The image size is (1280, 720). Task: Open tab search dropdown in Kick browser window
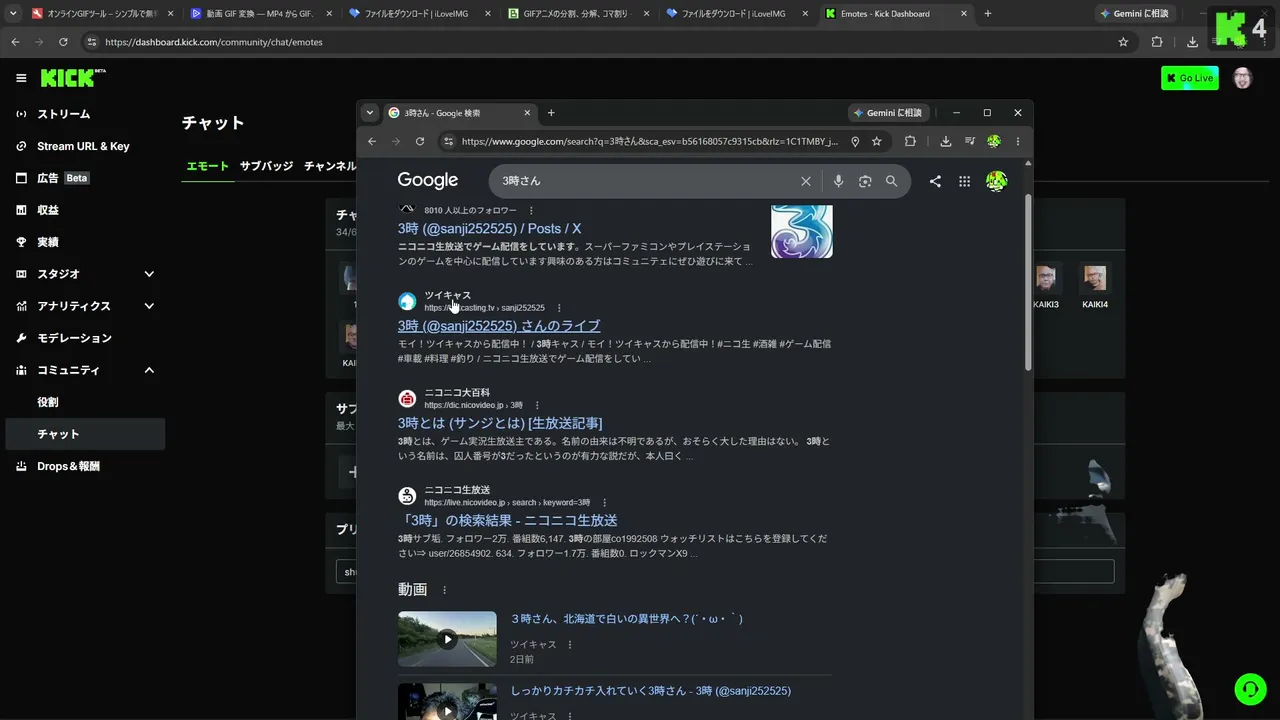[13, 13]
